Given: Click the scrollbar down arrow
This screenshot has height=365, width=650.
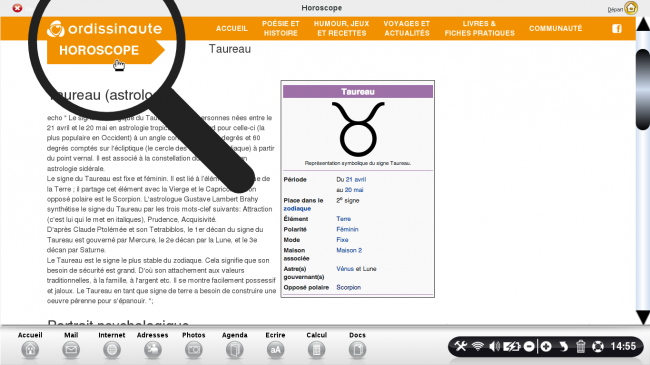Looking at the screenshot, I should pyautogui.click(x=643, y=317).
